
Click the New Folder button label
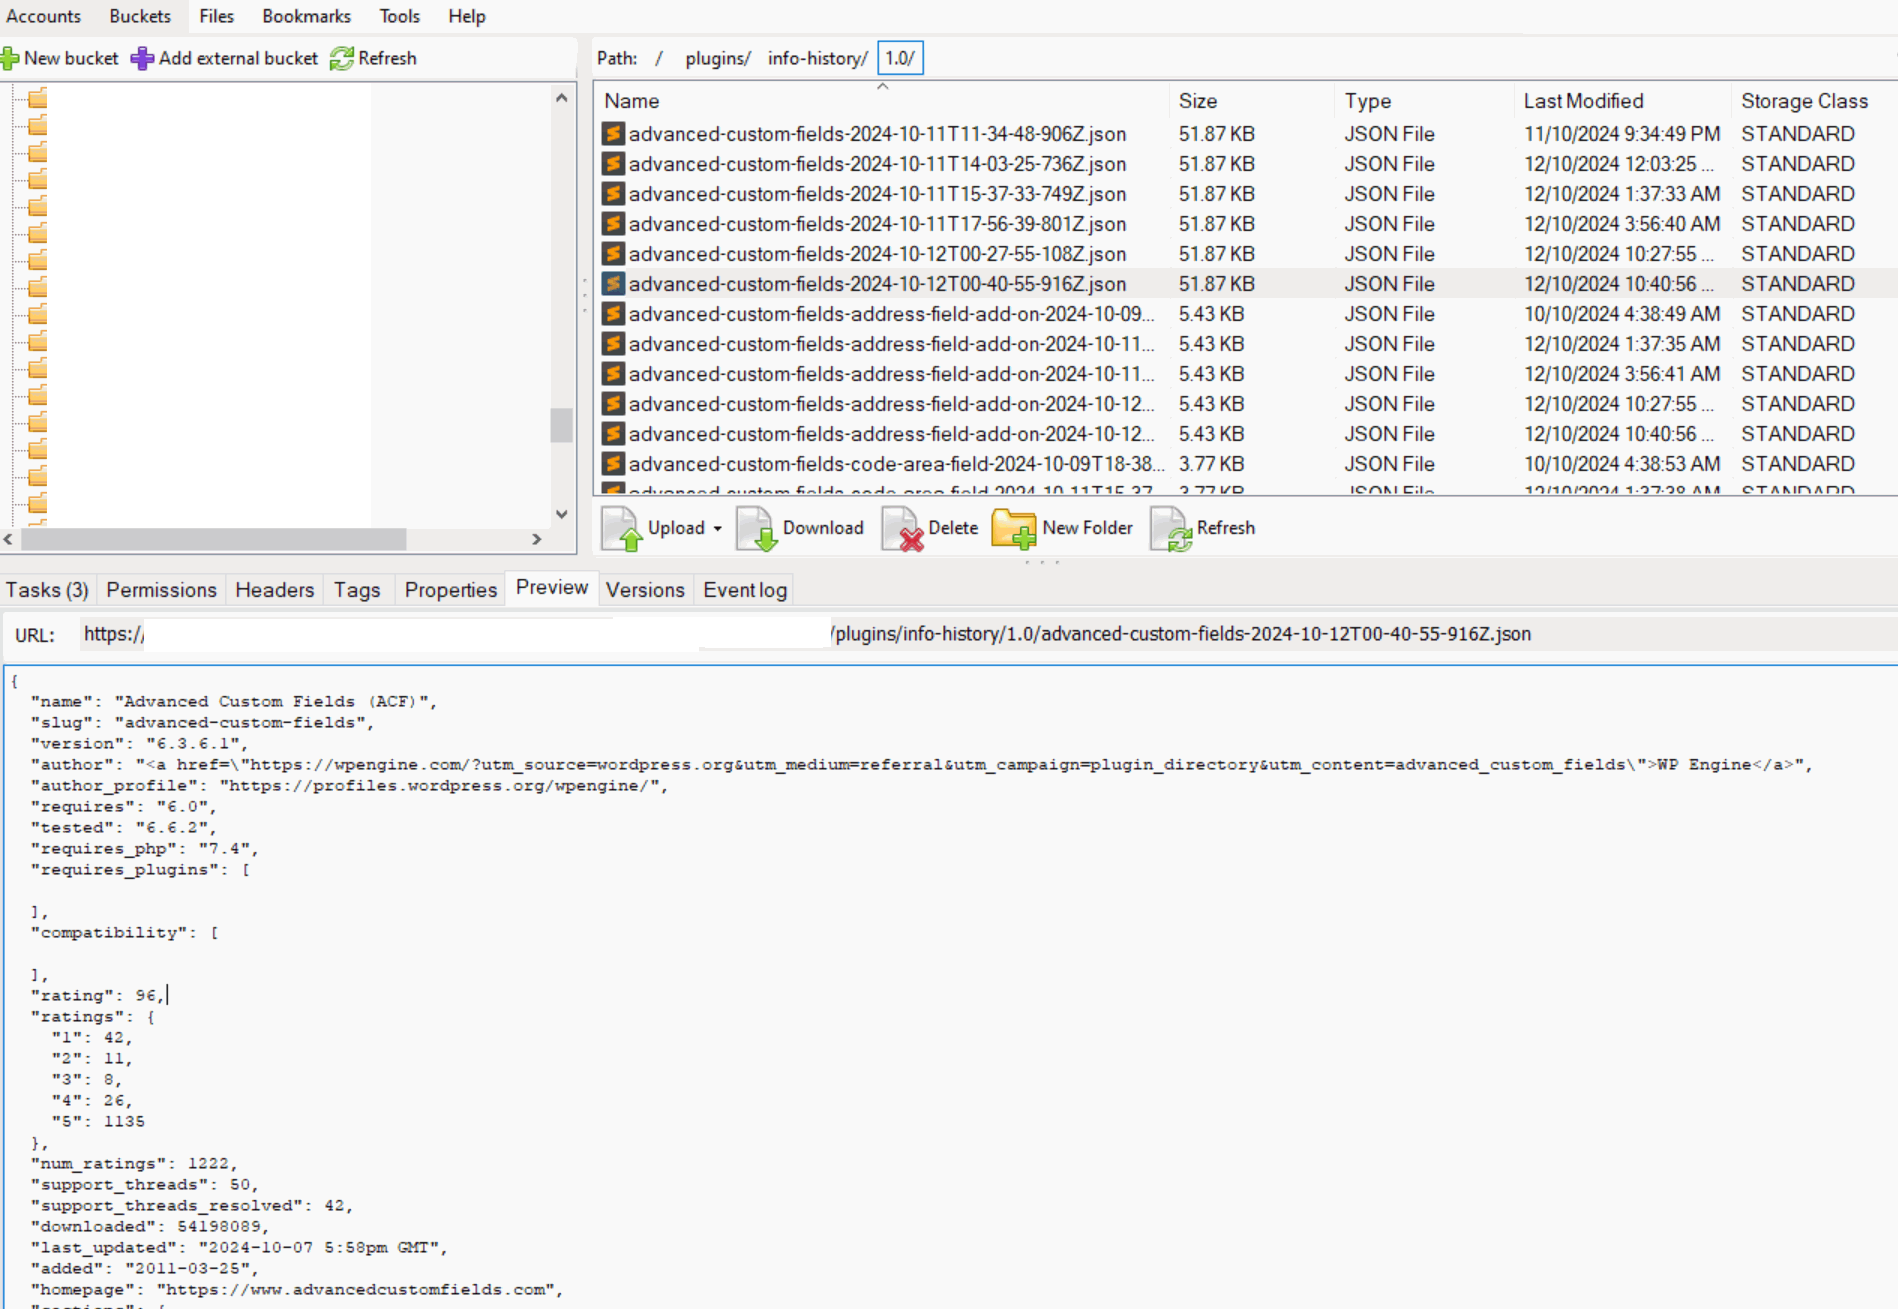point(1087,528)
